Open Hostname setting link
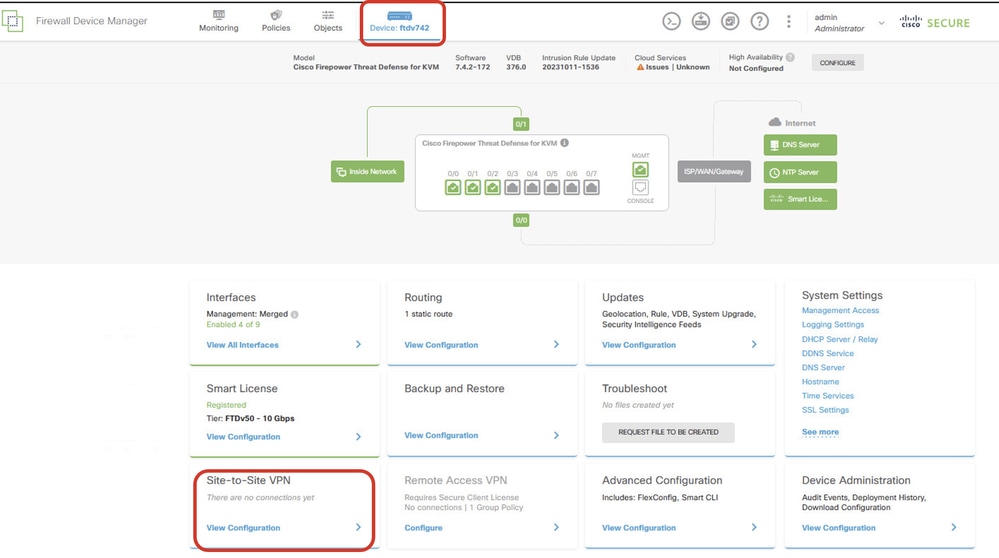The width and height of the screenshot is (999, 558). (x=820, y=382)
